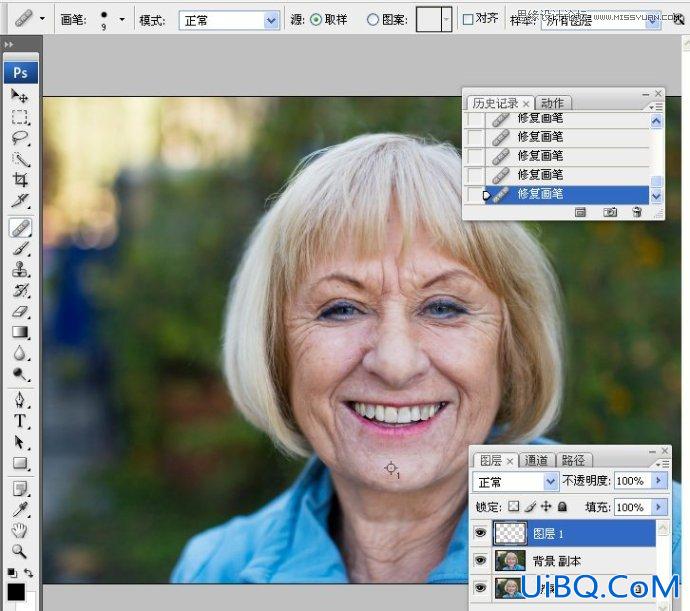Viewport: 690px width, 611px height.
Task: Open the tool preset picker arrow
Action: (42, 19)
